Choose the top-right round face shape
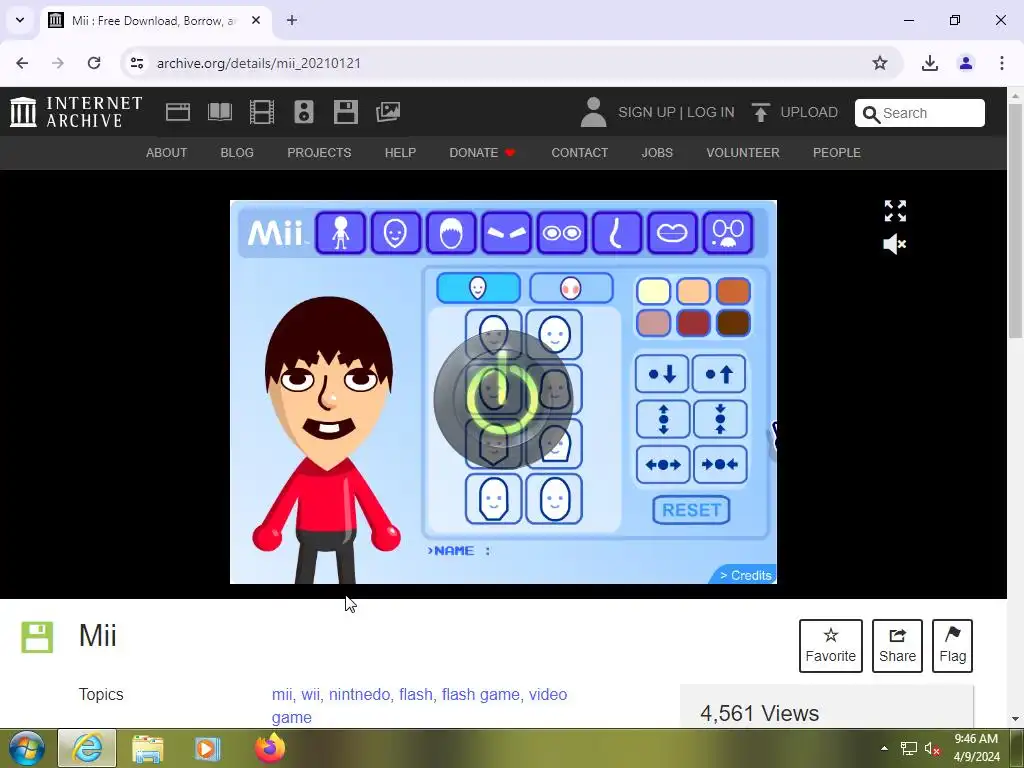The image size is (1024, 768). pyautogui.click(x=554, y=335)
